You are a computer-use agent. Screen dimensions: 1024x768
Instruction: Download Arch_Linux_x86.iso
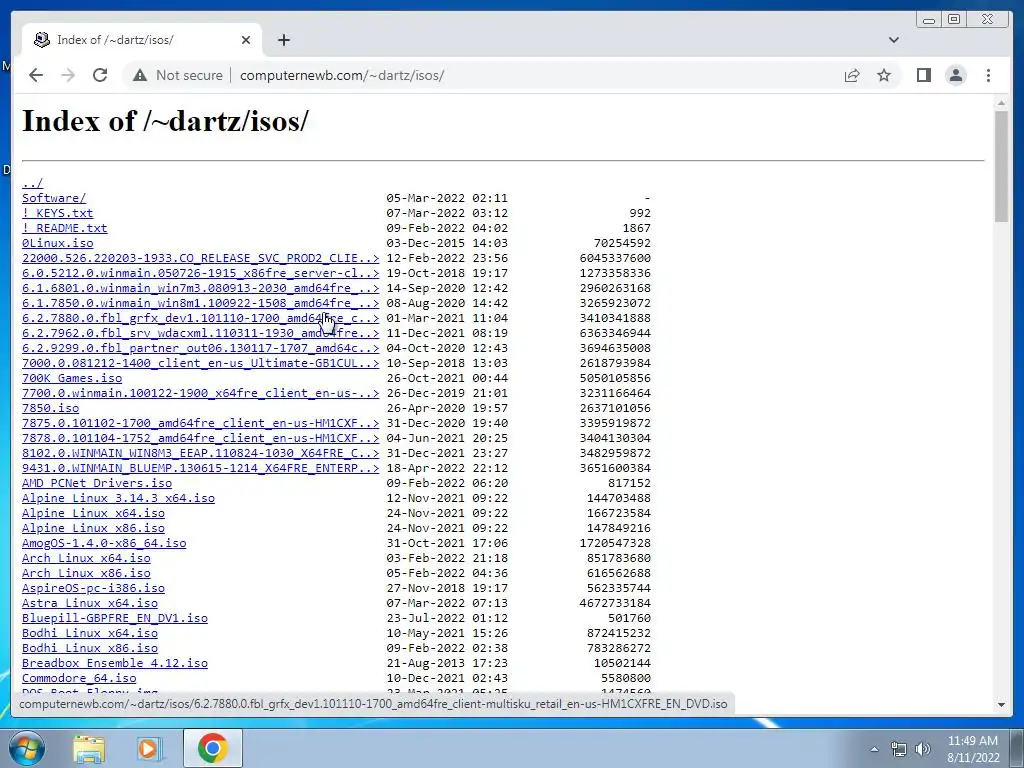[x=86, y=573]
